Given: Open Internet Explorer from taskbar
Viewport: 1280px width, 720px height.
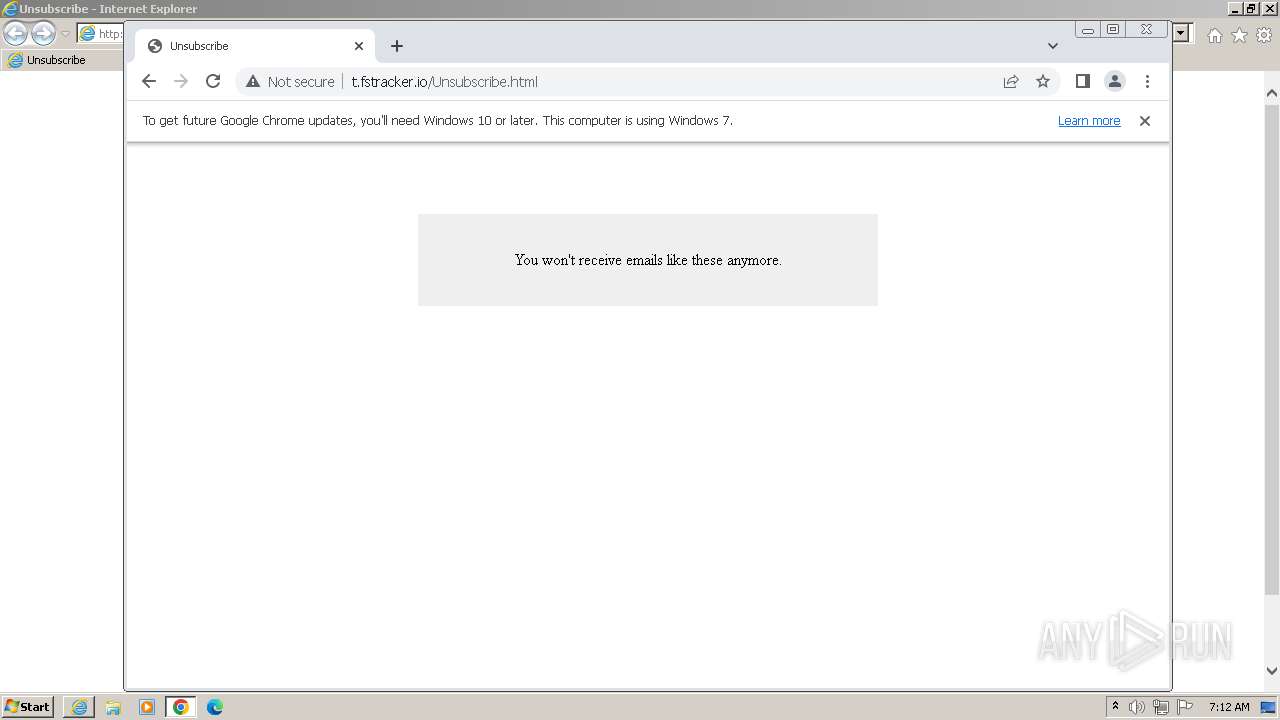Looking at the screenshot, I should tap(80, 707).
